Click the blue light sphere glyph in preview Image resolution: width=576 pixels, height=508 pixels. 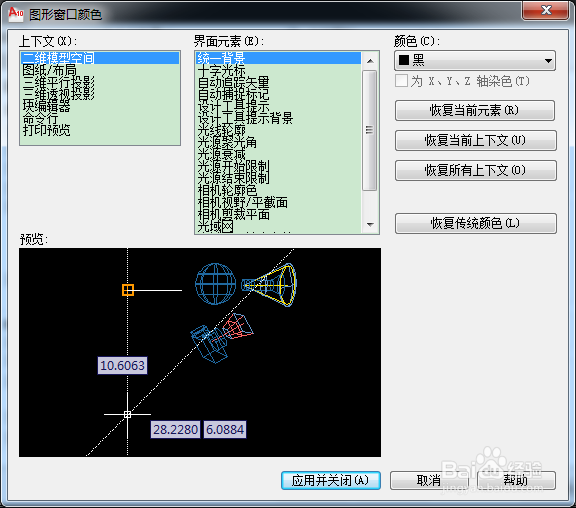tap(215, 284)
